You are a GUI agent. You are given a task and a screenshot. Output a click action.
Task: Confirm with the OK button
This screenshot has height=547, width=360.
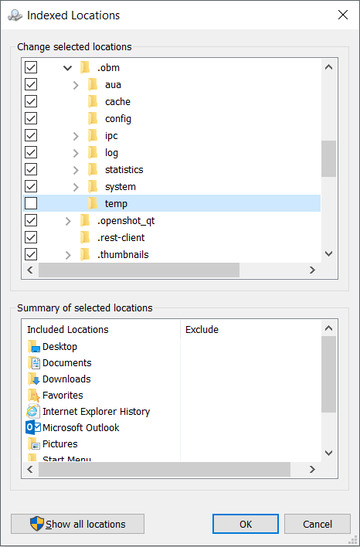(245, 524)
